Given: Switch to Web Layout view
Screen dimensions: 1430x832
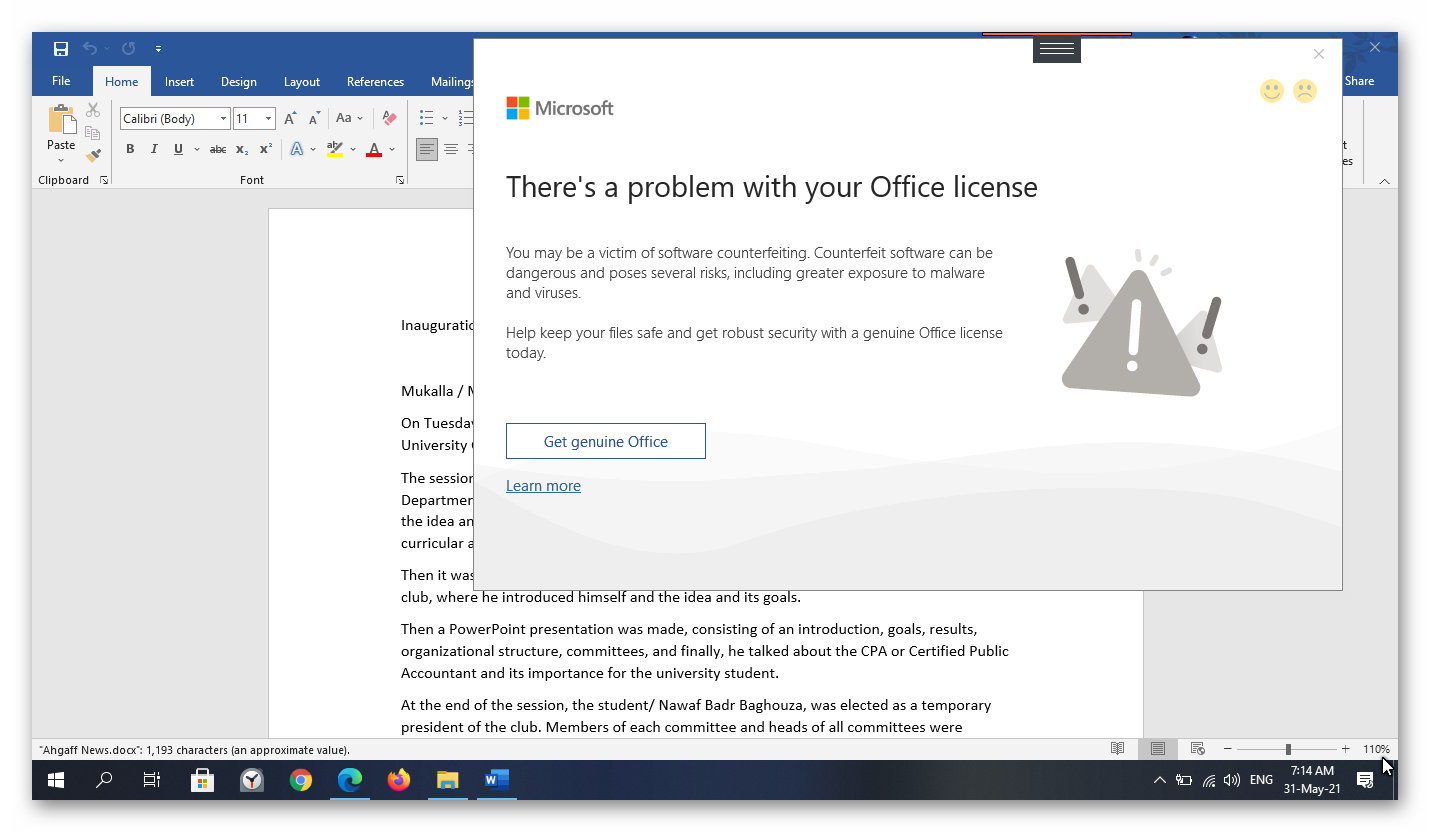Looking at the screenshot, I should coord(1197,749).
